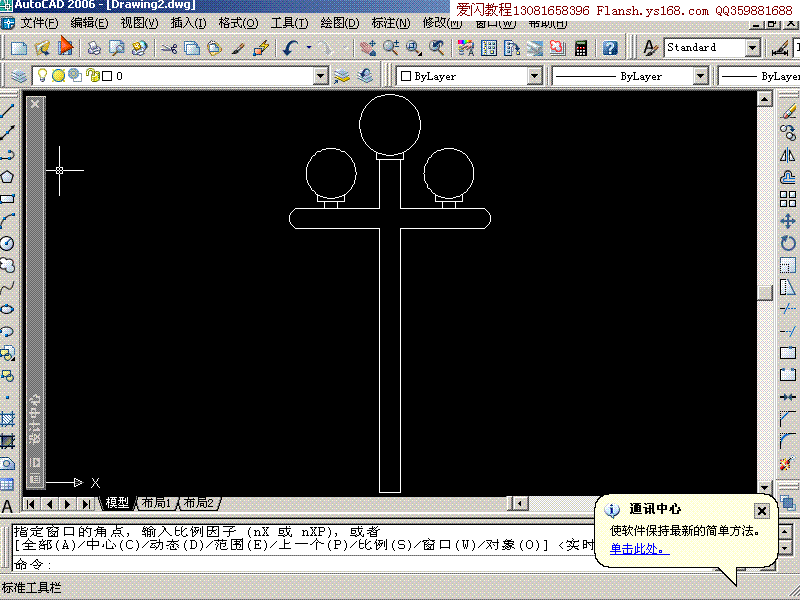800x600 pixels.
Task: Click the horizontal scrollbar left arrow
Action: 520,504
